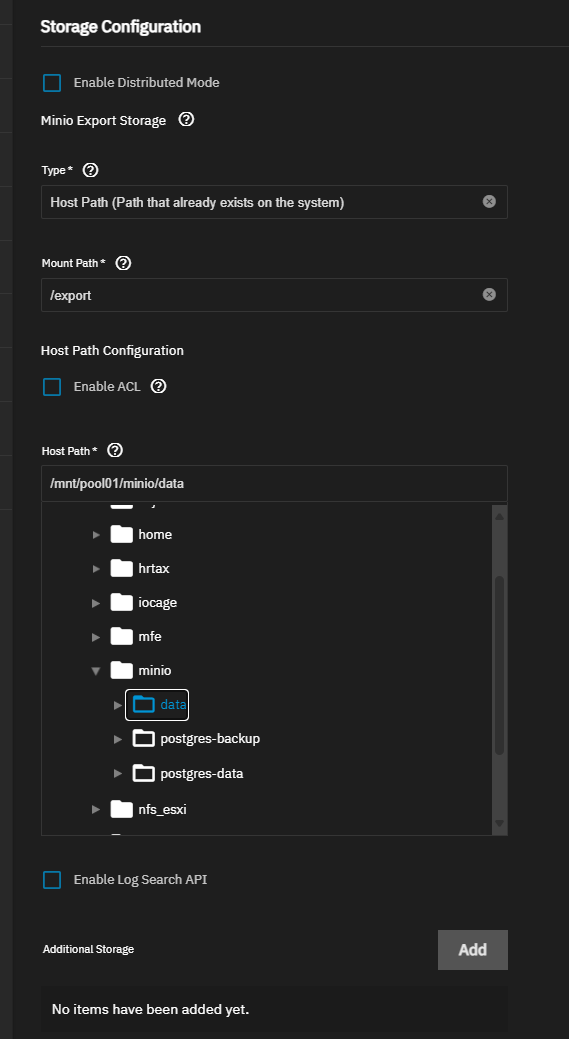Click scrollbar down arrow in folder tree
The width and height of the screenshot is (569, 1039).
pyautogui.click(x=499, y=824)
